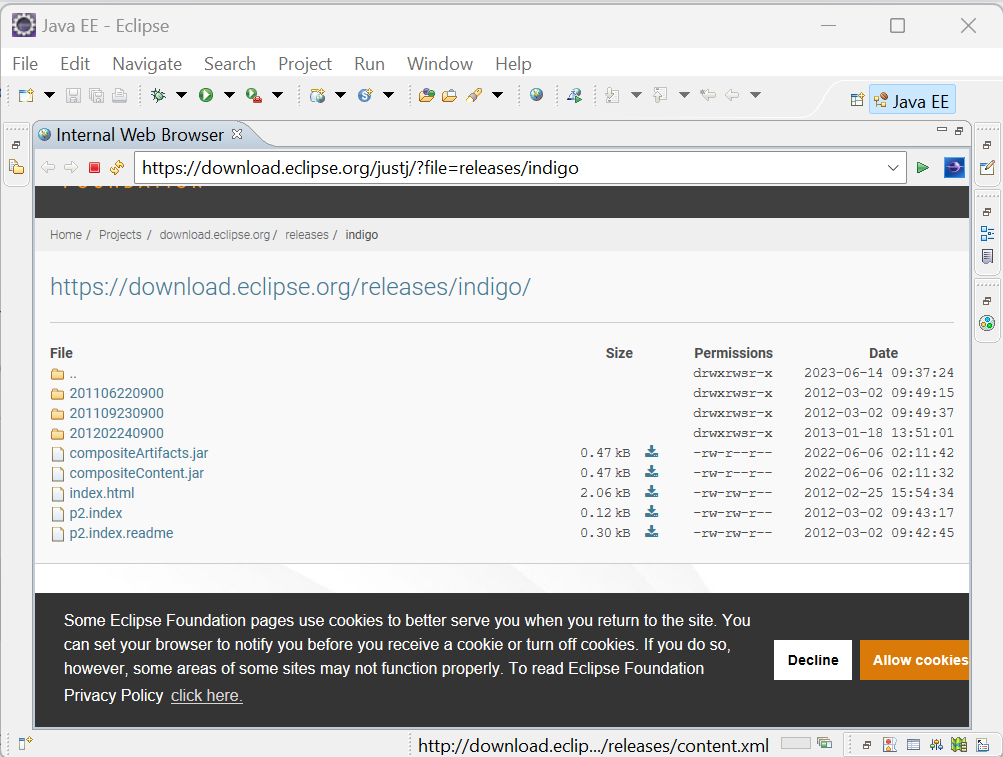This screenshot has width=1003, height=757.
Task: Click the Open Web Browser globe toolbar icon
Action: 537,95
